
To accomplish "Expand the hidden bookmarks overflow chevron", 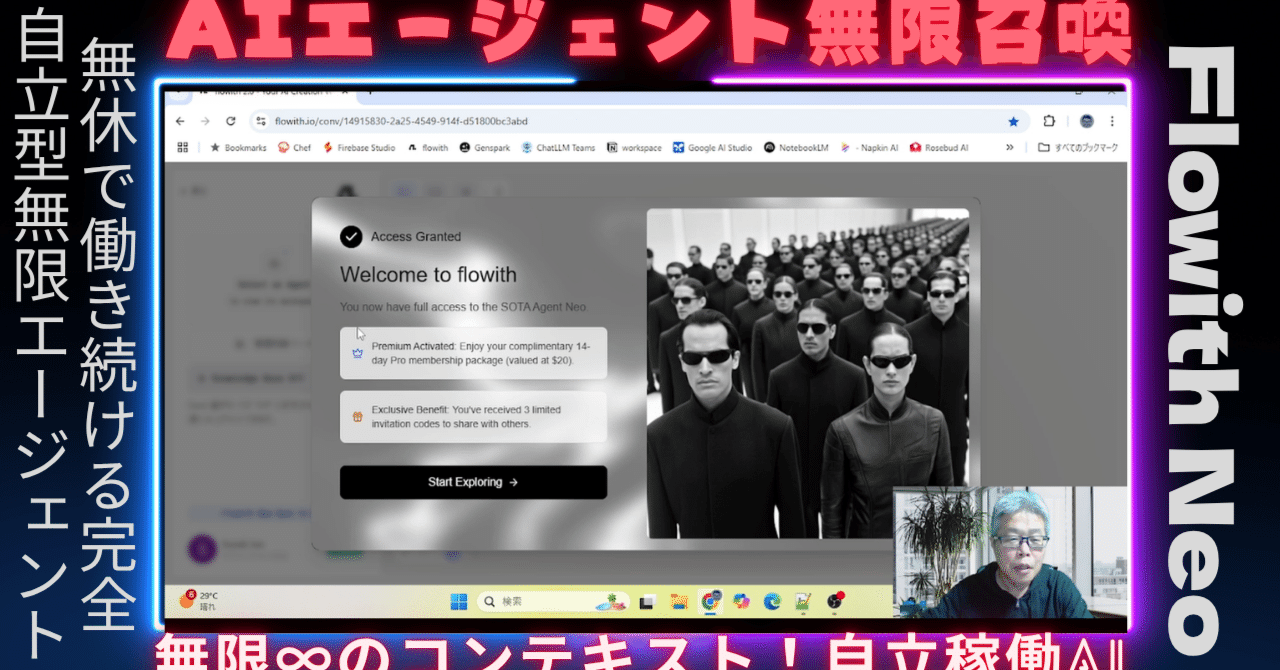I will 1010,146.
